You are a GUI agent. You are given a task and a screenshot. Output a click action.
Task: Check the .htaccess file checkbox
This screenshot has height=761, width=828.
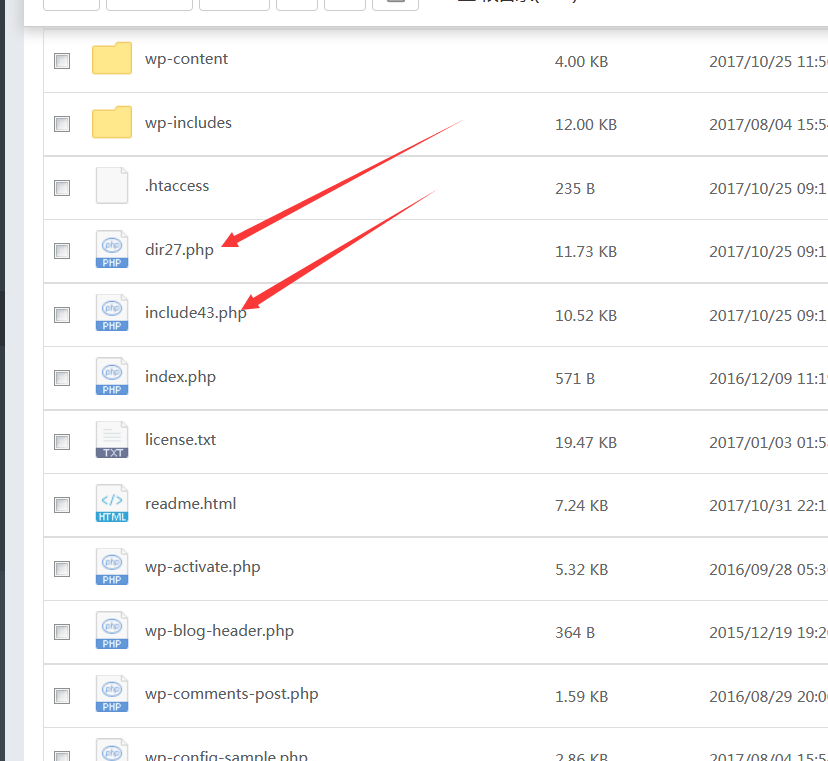point(62,187)
